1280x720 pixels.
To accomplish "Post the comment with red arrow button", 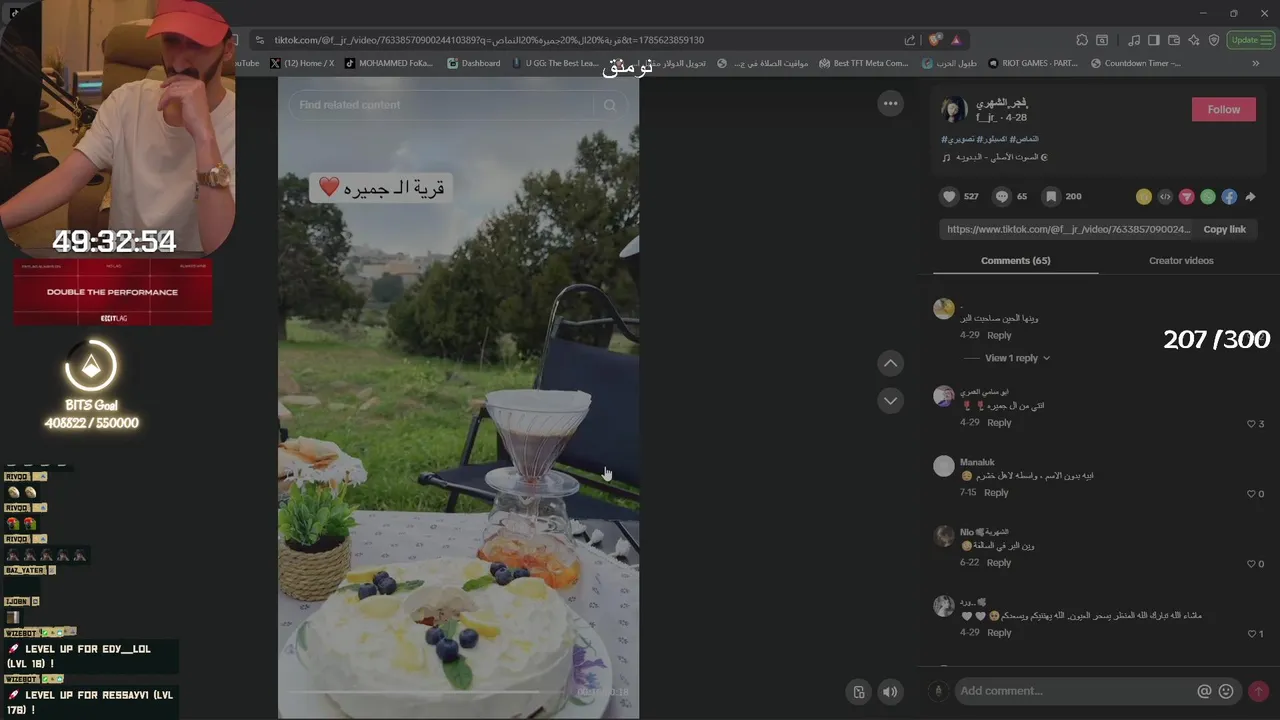I will pos(1258,691).
